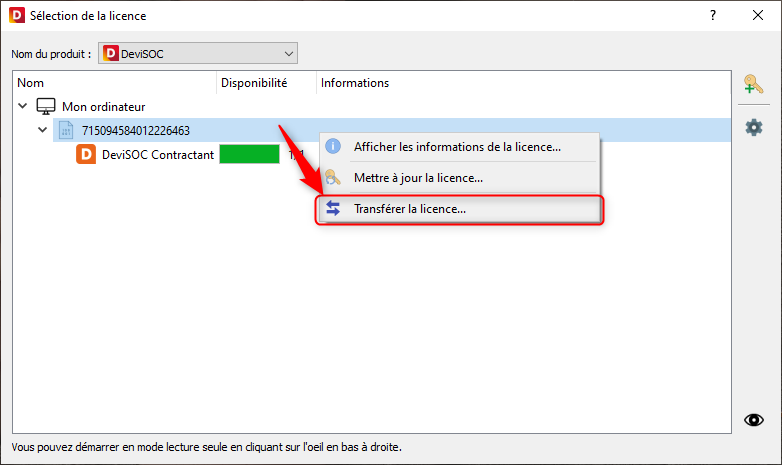Click the orange DeviSOC Contractant icon
This screenshot has height=465, width=782.
point(86,154)
